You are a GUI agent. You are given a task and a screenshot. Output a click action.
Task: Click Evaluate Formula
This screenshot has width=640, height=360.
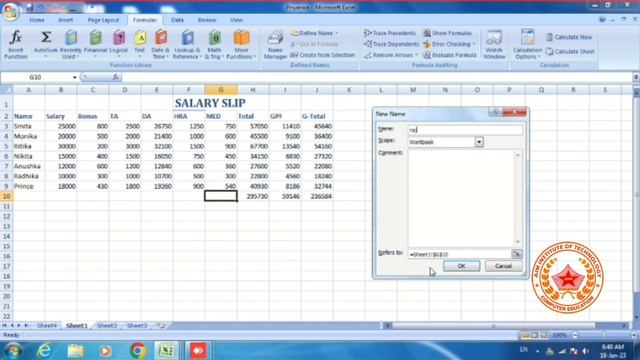point(449,55)
